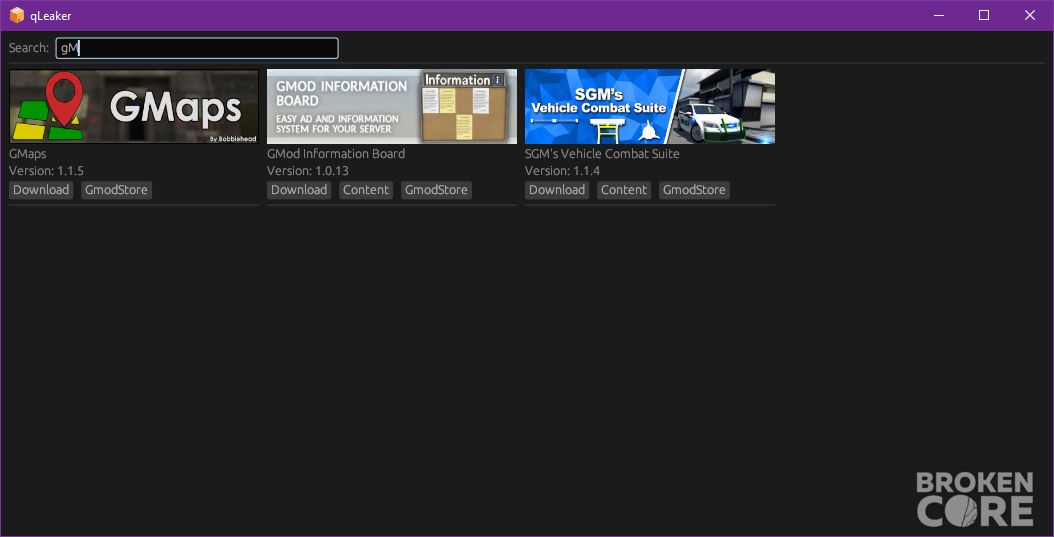The height and width of the screenshot is (537, 1054).
Task: Select the 'GMod Information Board' title text
Action: (x=336, y=154)
